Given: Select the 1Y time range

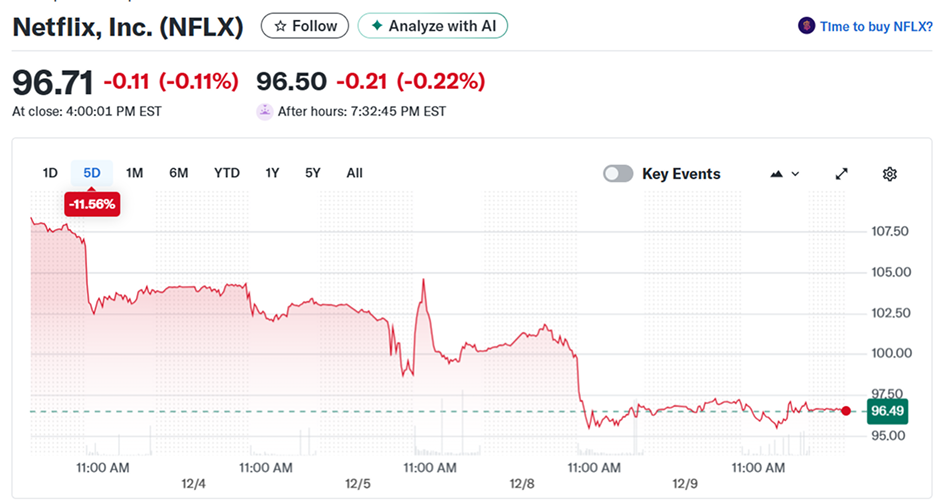Looking at the screenshot, I should (272, 173).
